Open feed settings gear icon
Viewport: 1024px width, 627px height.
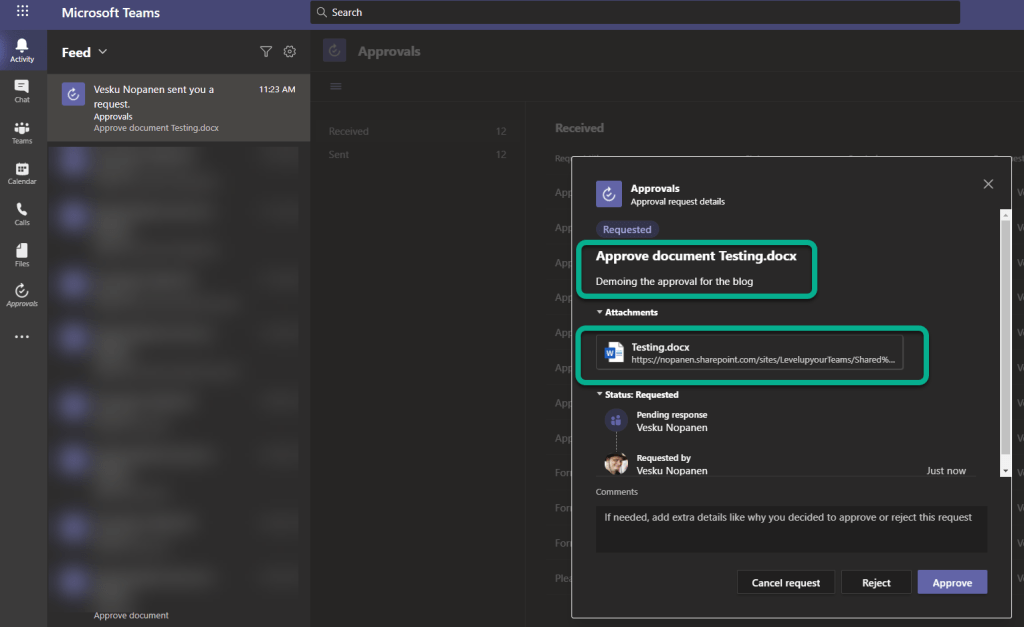(x=290, y=52)
